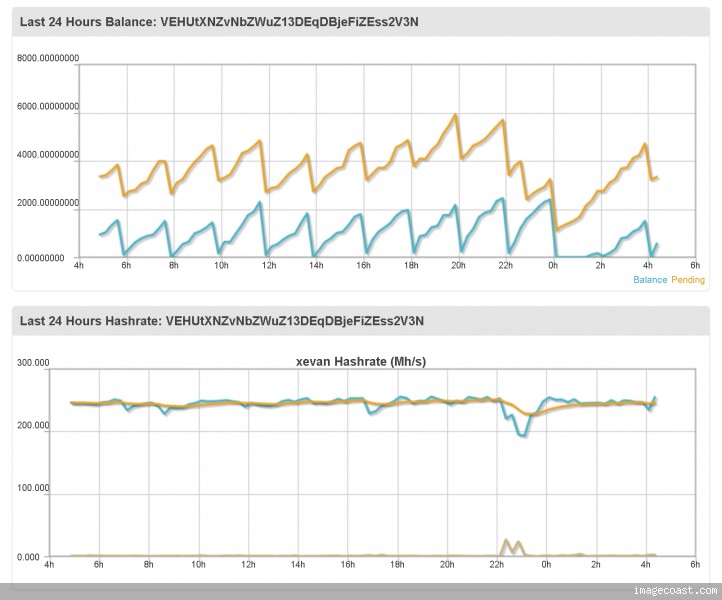Click the hashrate dip after 22h
This screenshot has height=600, width=722.
[x=521, y=434]
